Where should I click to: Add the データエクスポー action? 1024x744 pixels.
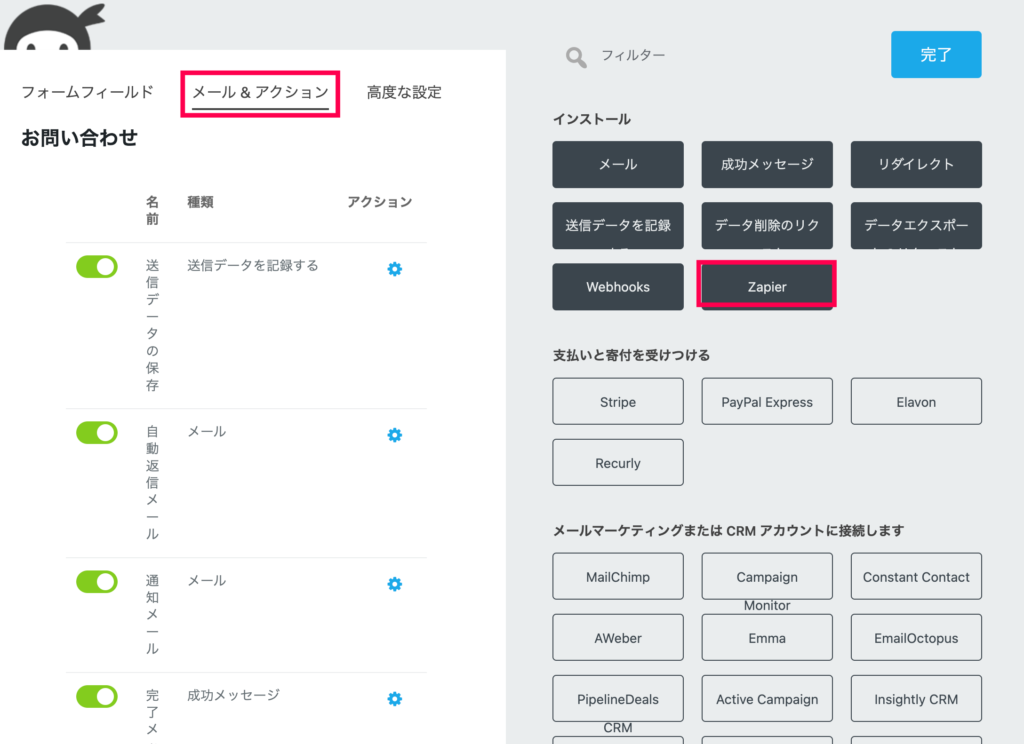point(916,225)
